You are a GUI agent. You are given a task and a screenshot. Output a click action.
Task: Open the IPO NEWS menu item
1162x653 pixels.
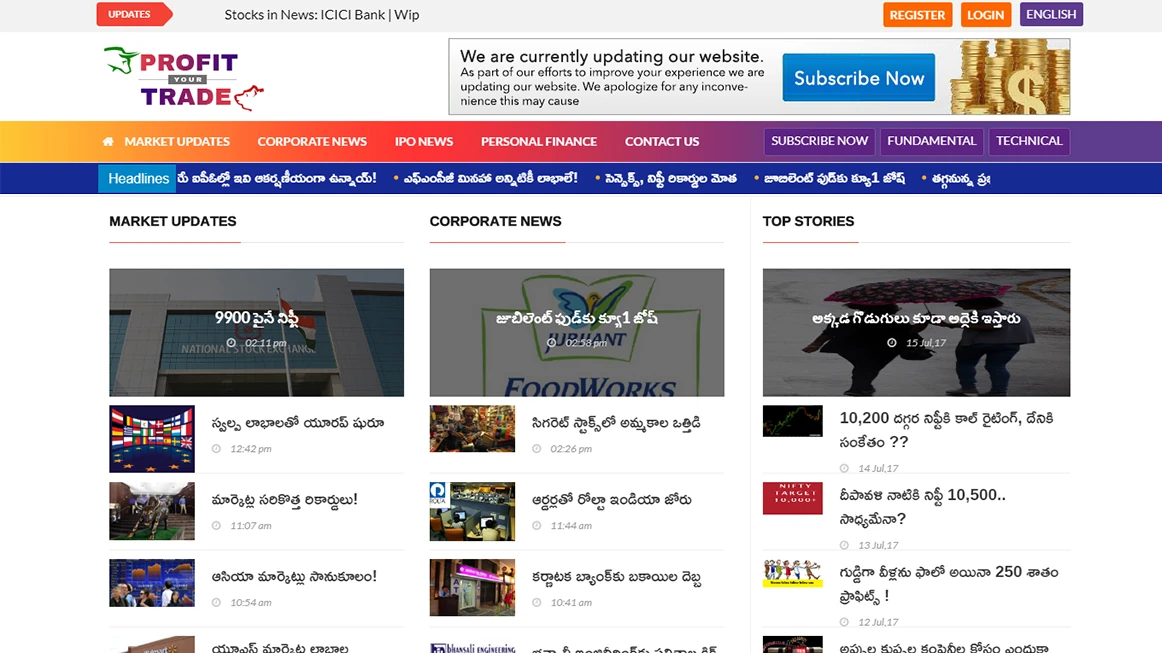pos(424,142)
